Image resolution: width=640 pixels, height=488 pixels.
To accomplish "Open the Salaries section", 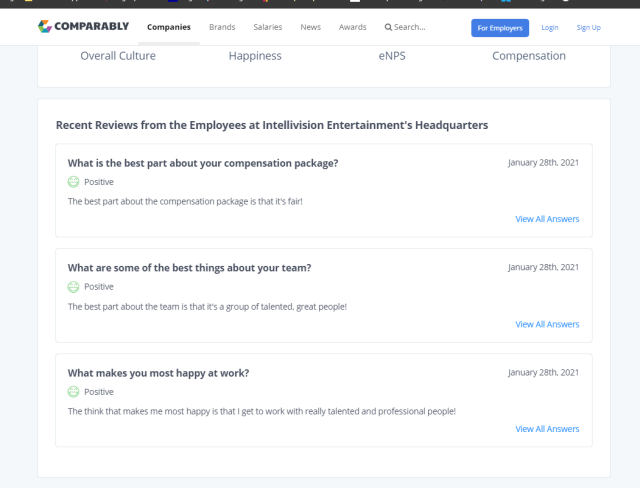I will (x=267, y=27).
